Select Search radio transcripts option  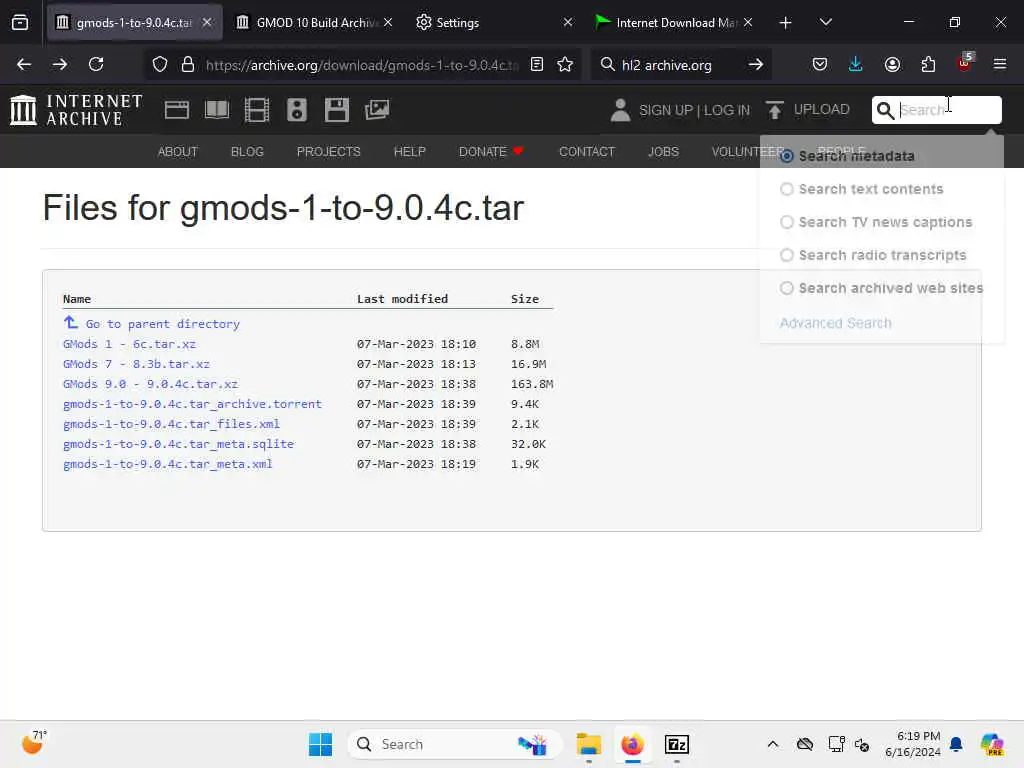(x=787, y=255)
